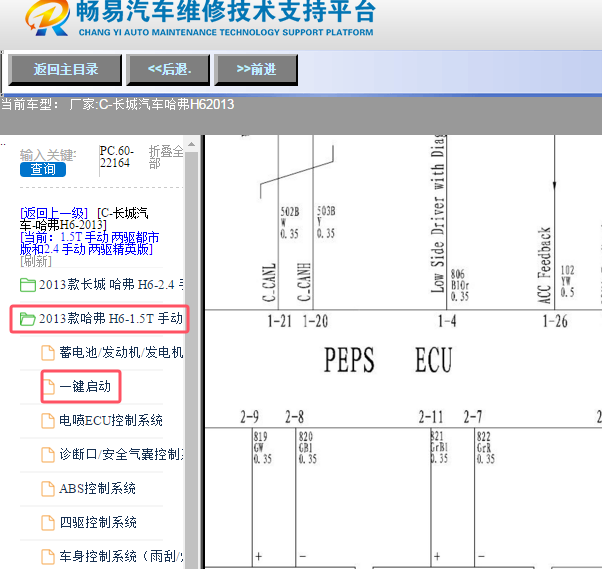The width and height of the screenshot is (602, 569).
Task: Open the 蓄电池/发动机/发电机 document
Action: click(121, 352)
